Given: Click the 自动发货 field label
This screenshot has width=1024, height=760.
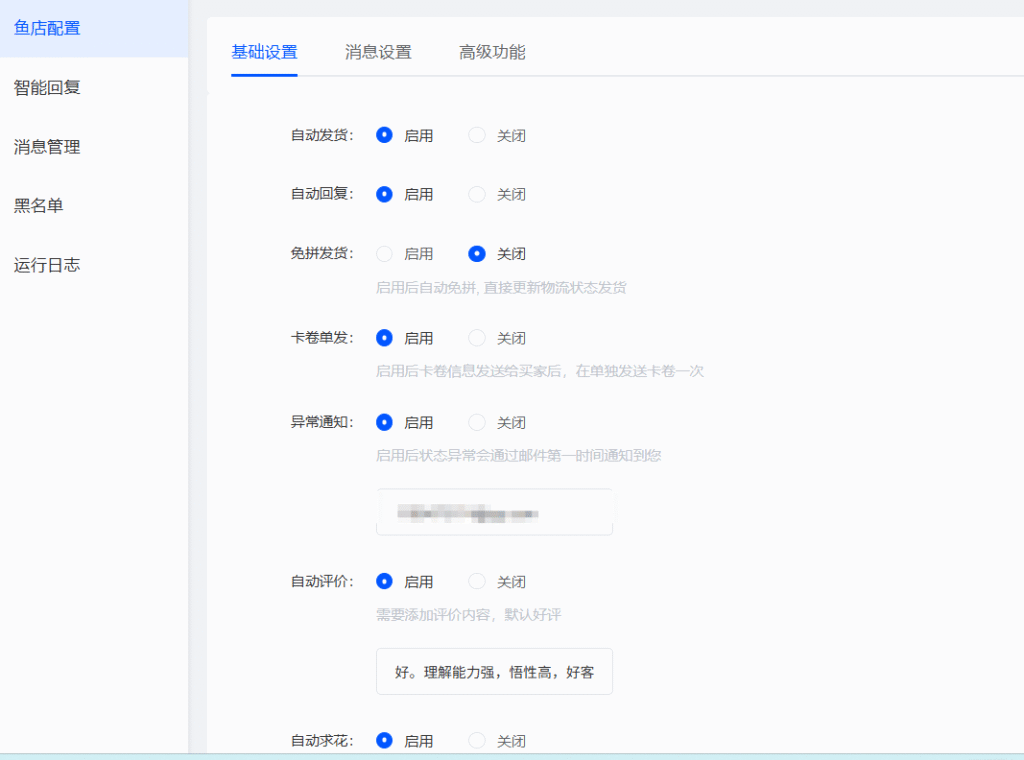Looking at the screenshot, I should pos(322,135).
